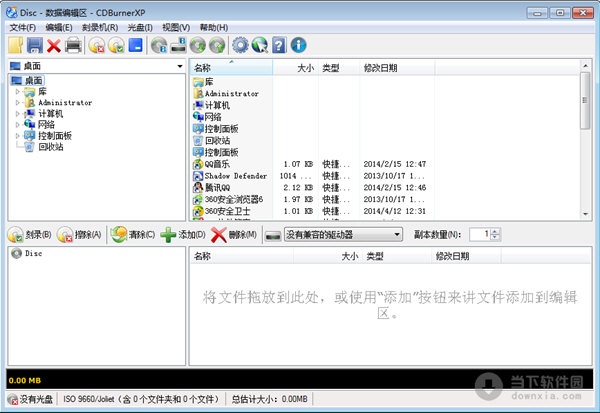The height and width of the screenshot is (413, 600).
Task: Click the red X icon in top toolbar
Action: click(54, 46)
